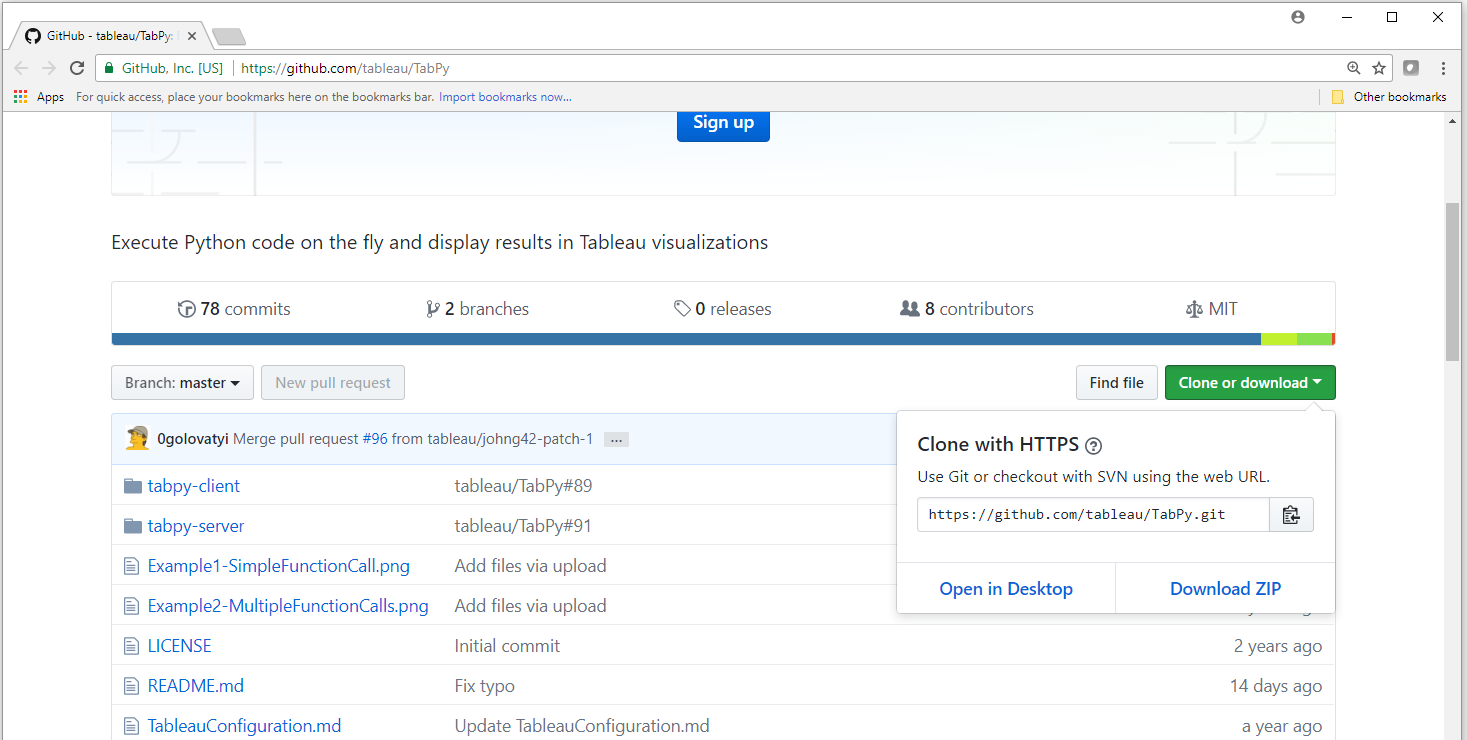This screenshot has width=1467, height=740.
Task: Open the 8 contributors link
Action: (967, 309)
